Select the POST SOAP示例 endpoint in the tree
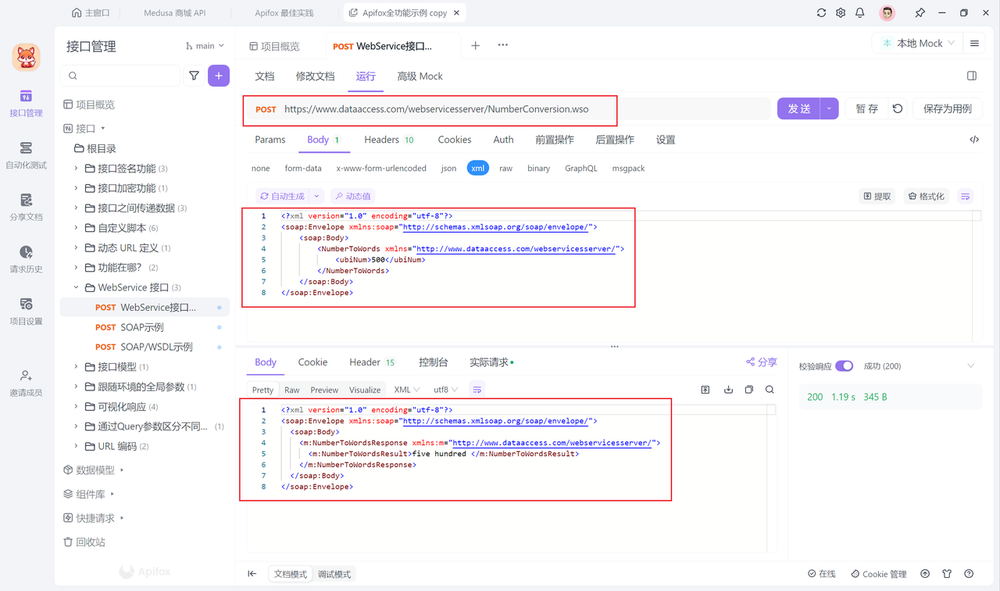Viewport: 1000px width, 591px height. [140, 327]
